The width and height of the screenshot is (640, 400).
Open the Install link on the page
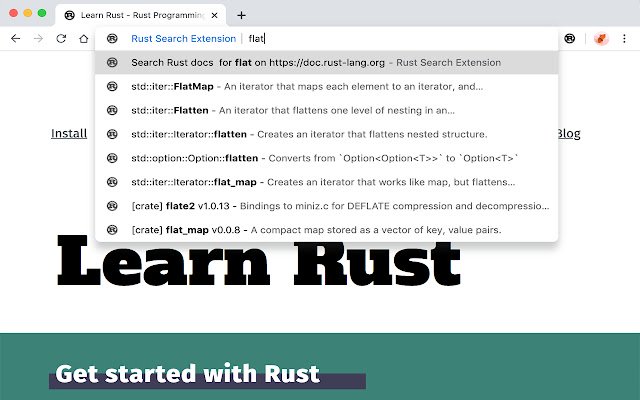point(69,133)
